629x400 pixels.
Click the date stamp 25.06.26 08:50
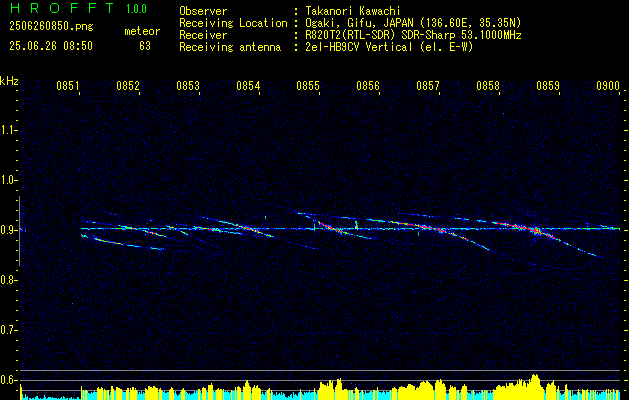[51, 46]
